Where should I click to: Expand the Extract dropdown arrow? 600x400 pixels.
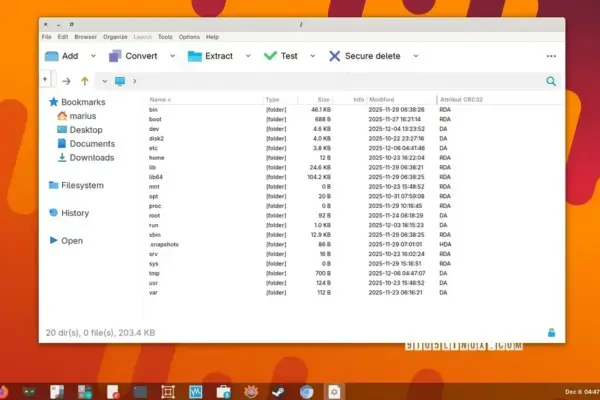[248, 56]
